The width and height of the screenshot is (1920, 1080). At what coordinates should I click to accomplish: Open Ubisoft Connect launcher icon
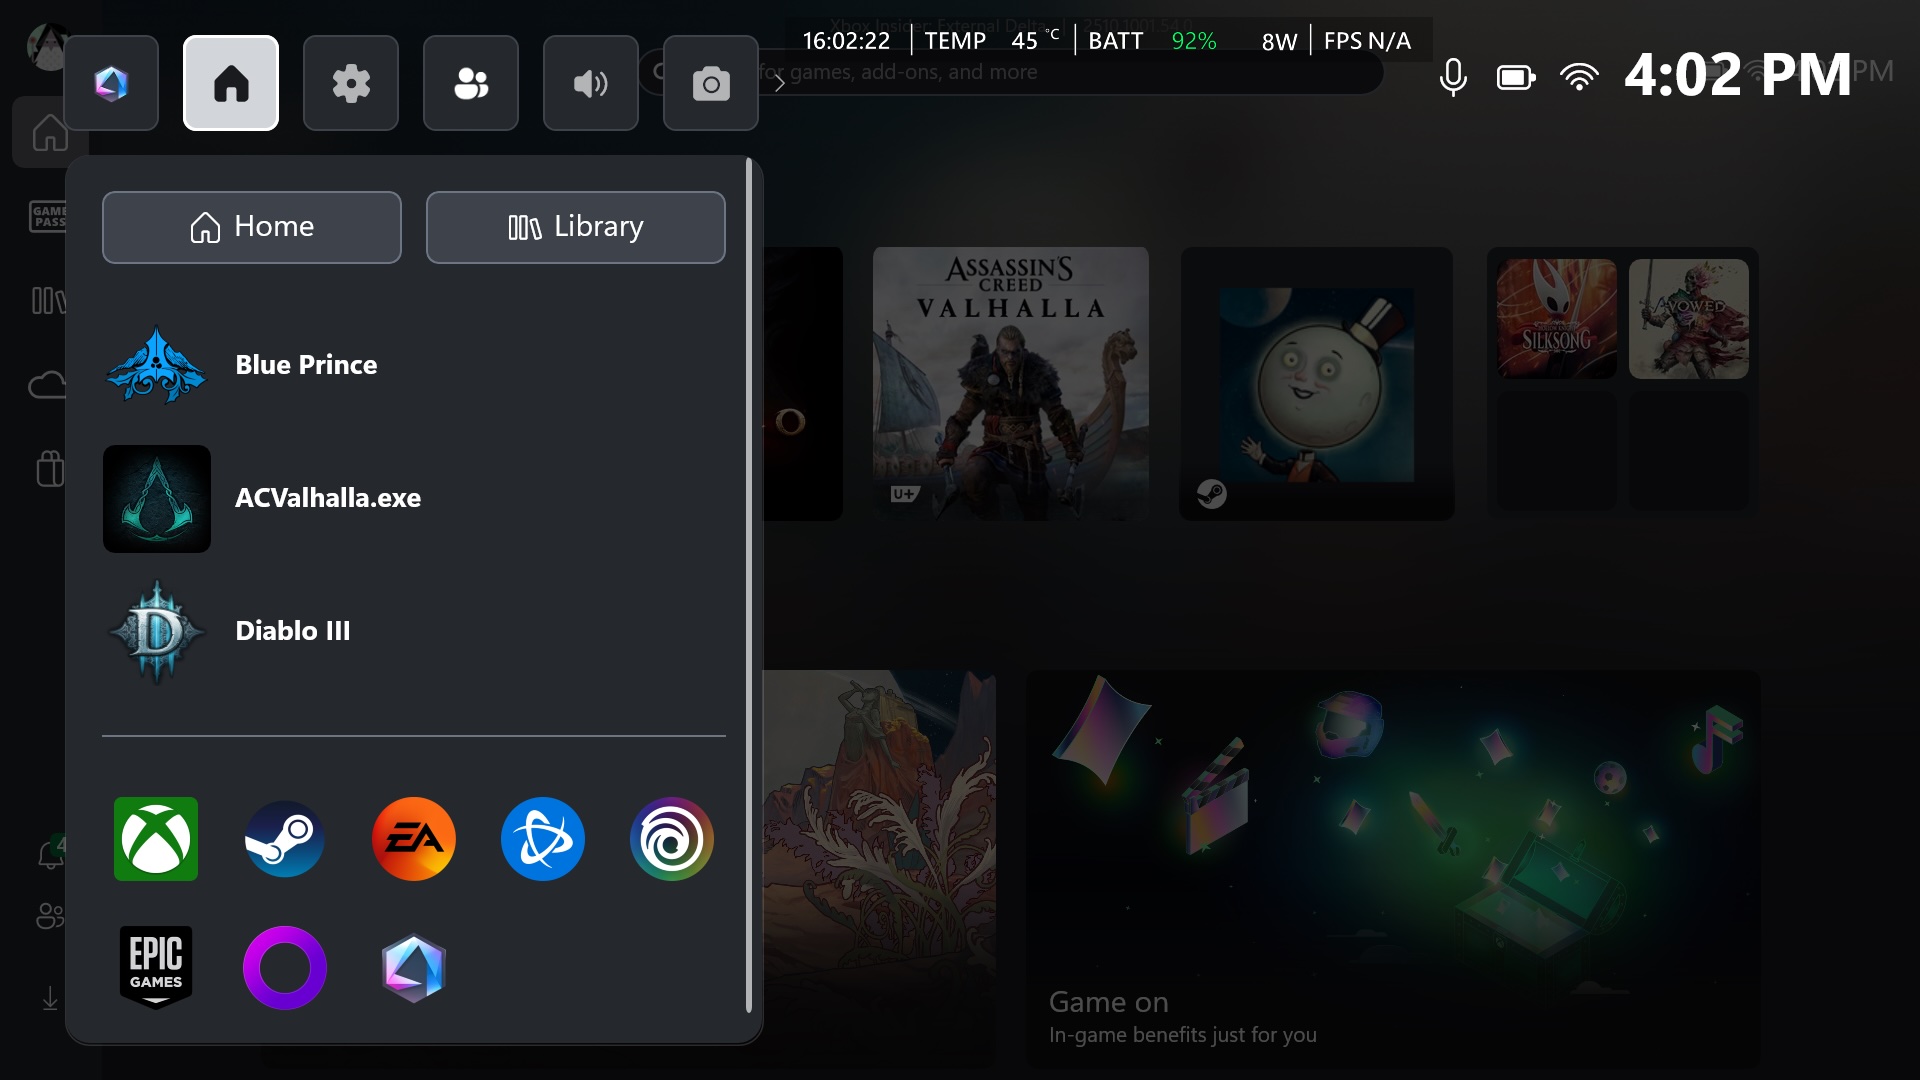(x=671, y=839)
